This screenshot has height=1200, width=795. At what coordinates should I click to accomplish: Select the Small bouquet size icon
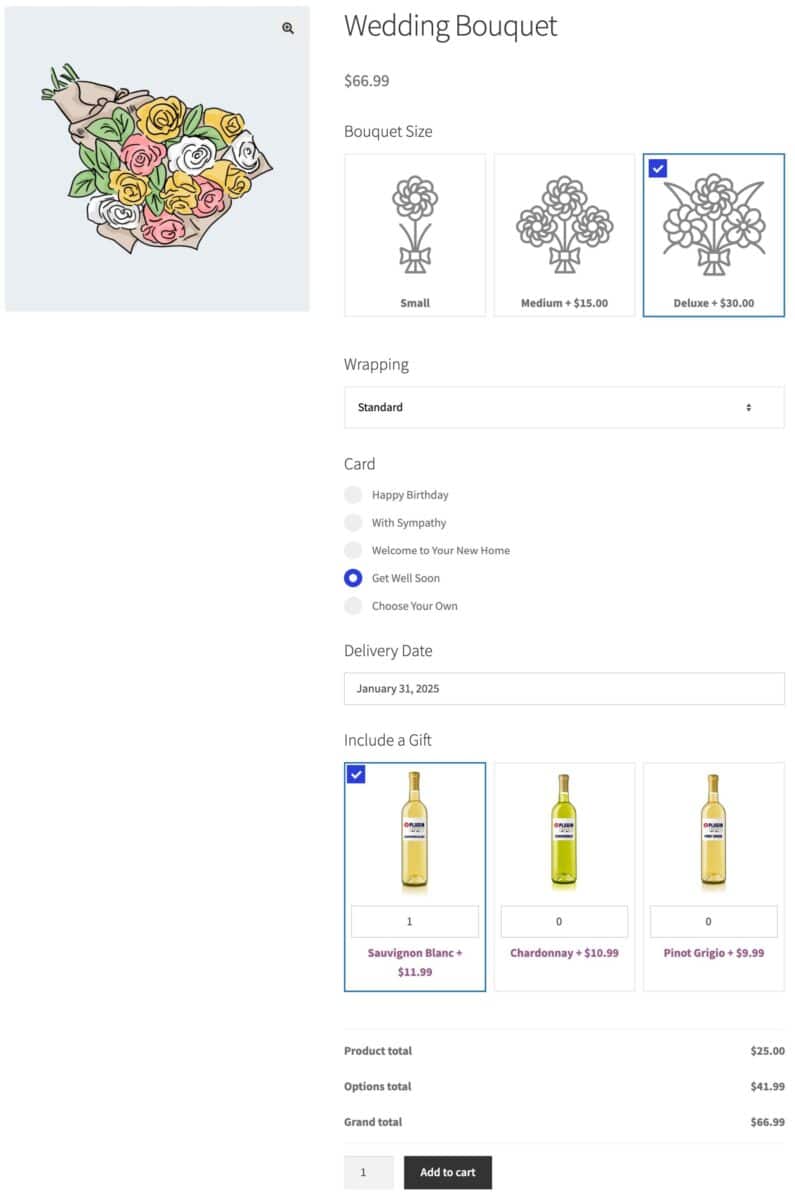pos(414,225)
